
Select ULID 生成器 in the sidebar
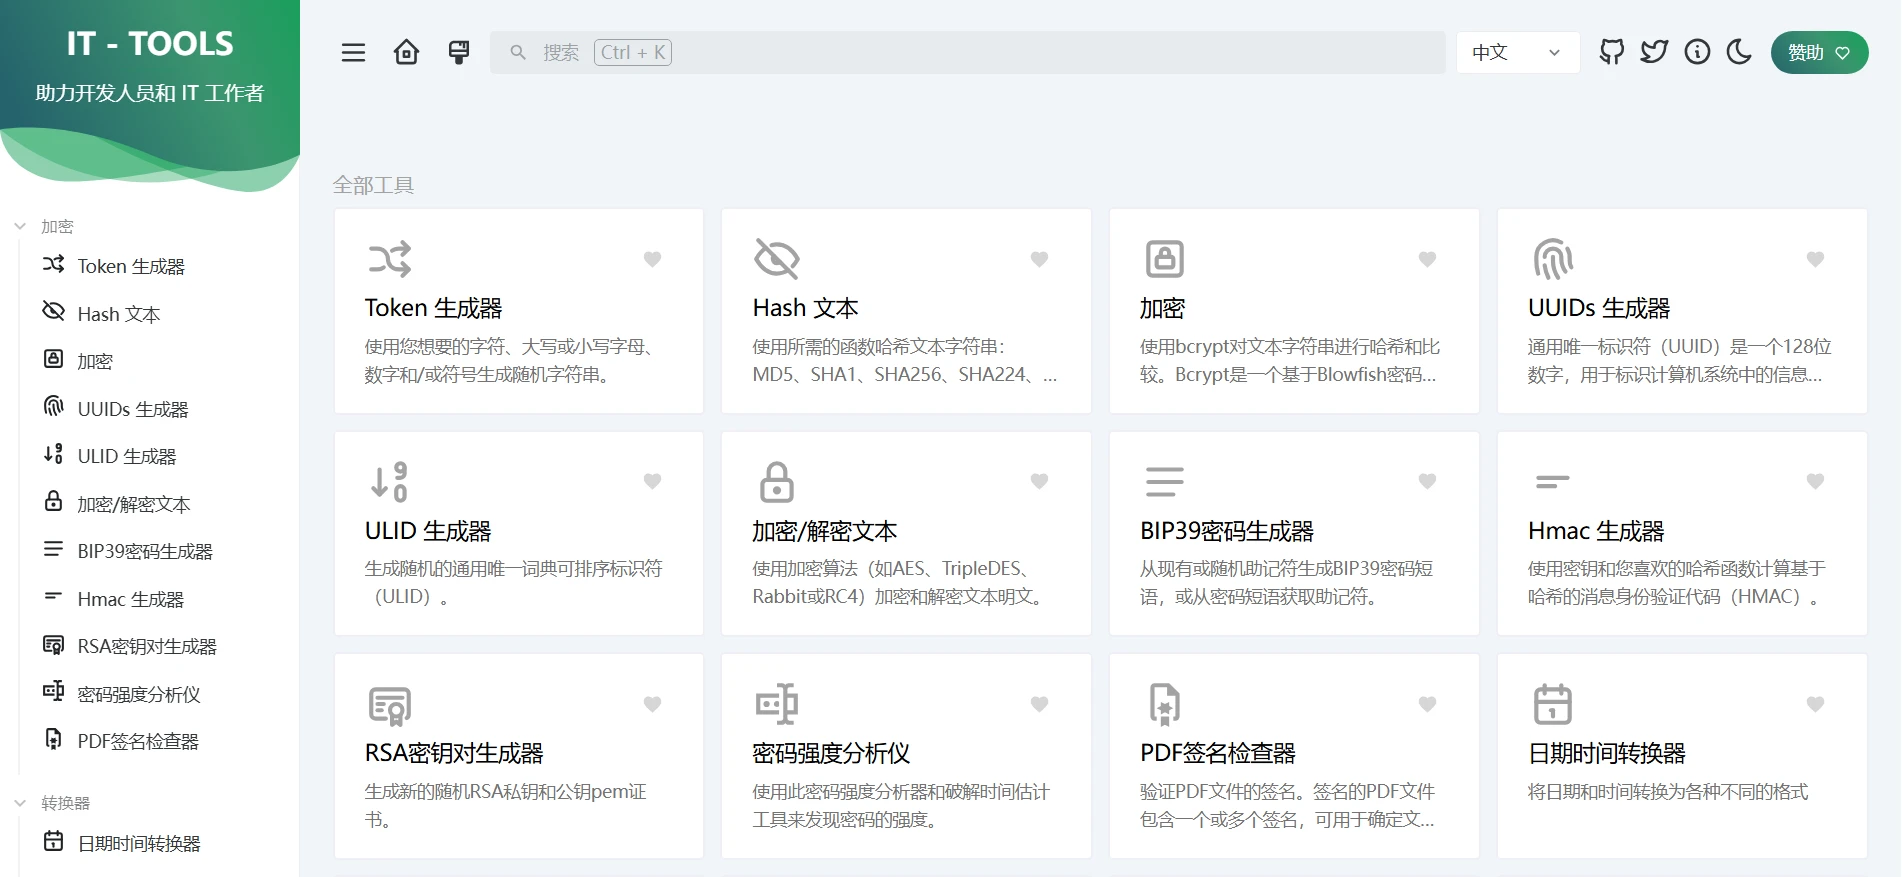click(x=126, y=456)
